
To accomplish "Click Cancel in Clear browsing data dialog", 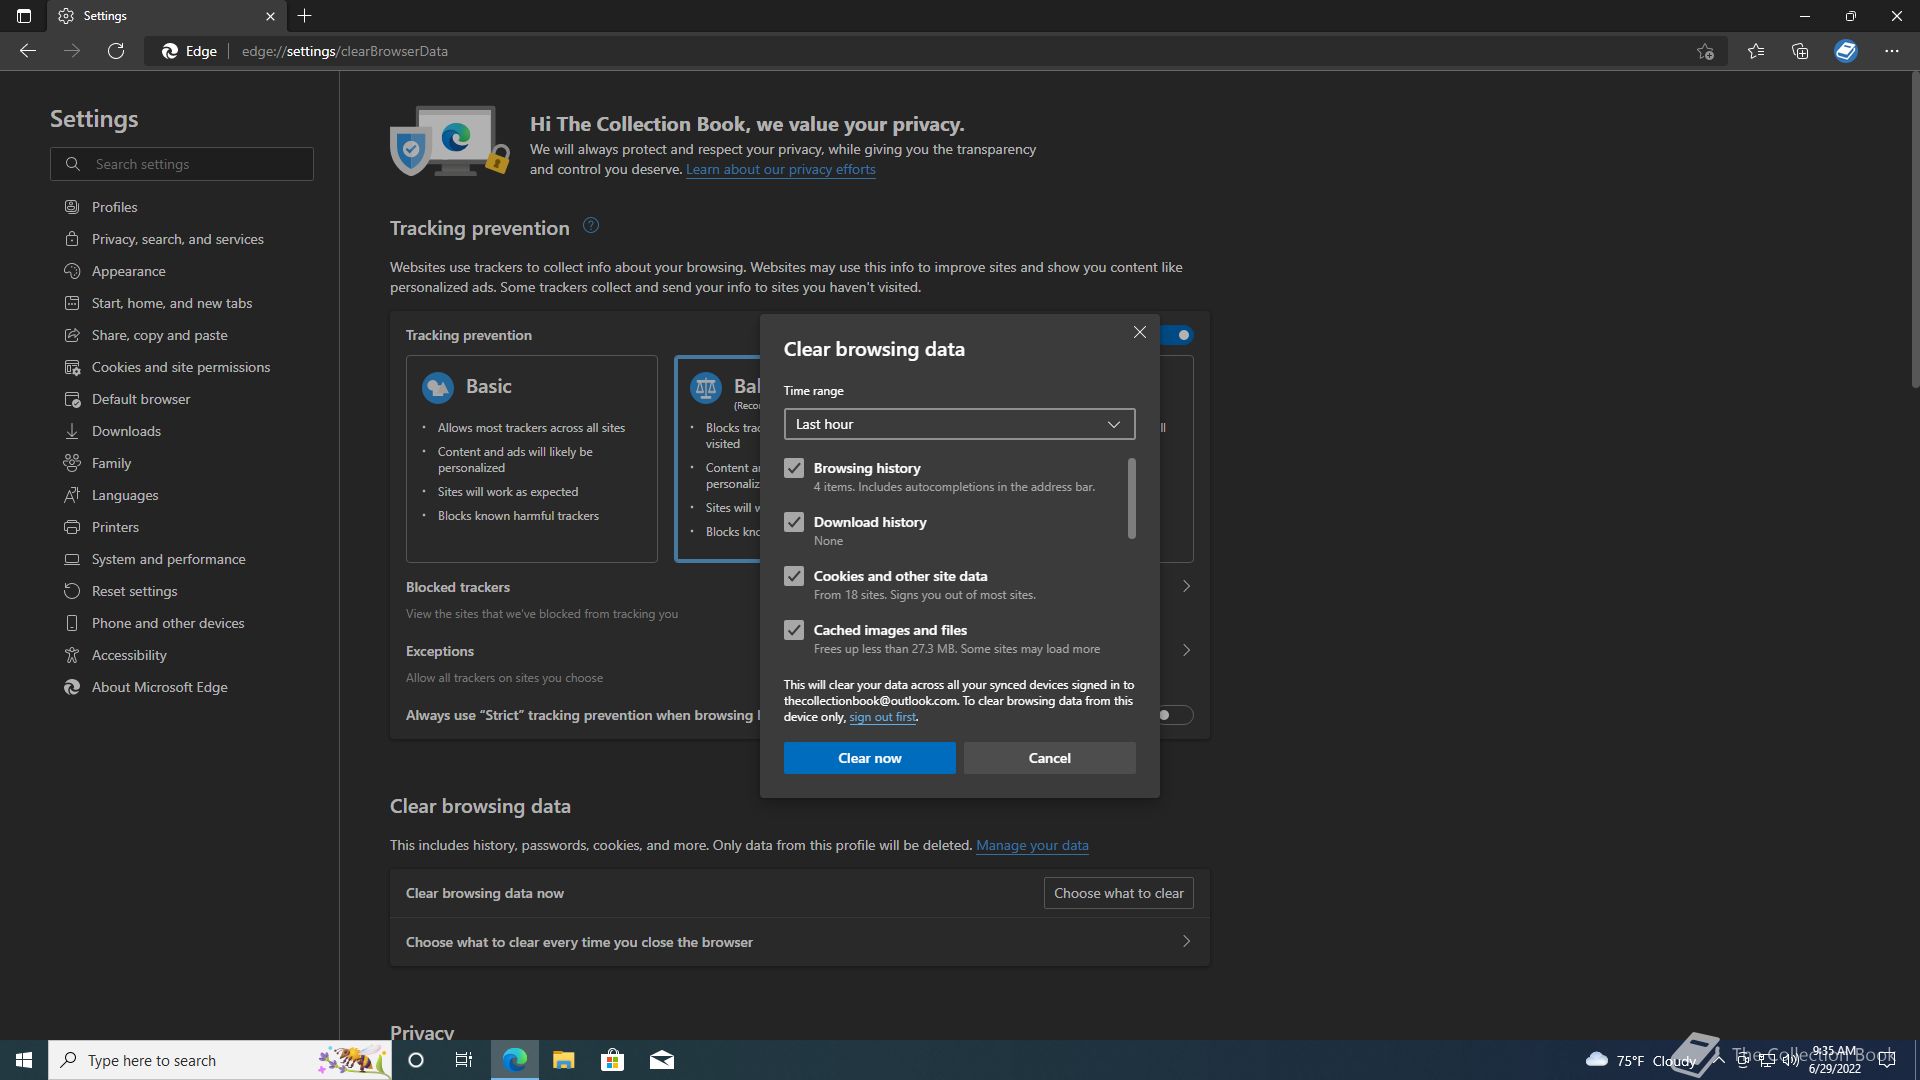I will (1049, 758).
